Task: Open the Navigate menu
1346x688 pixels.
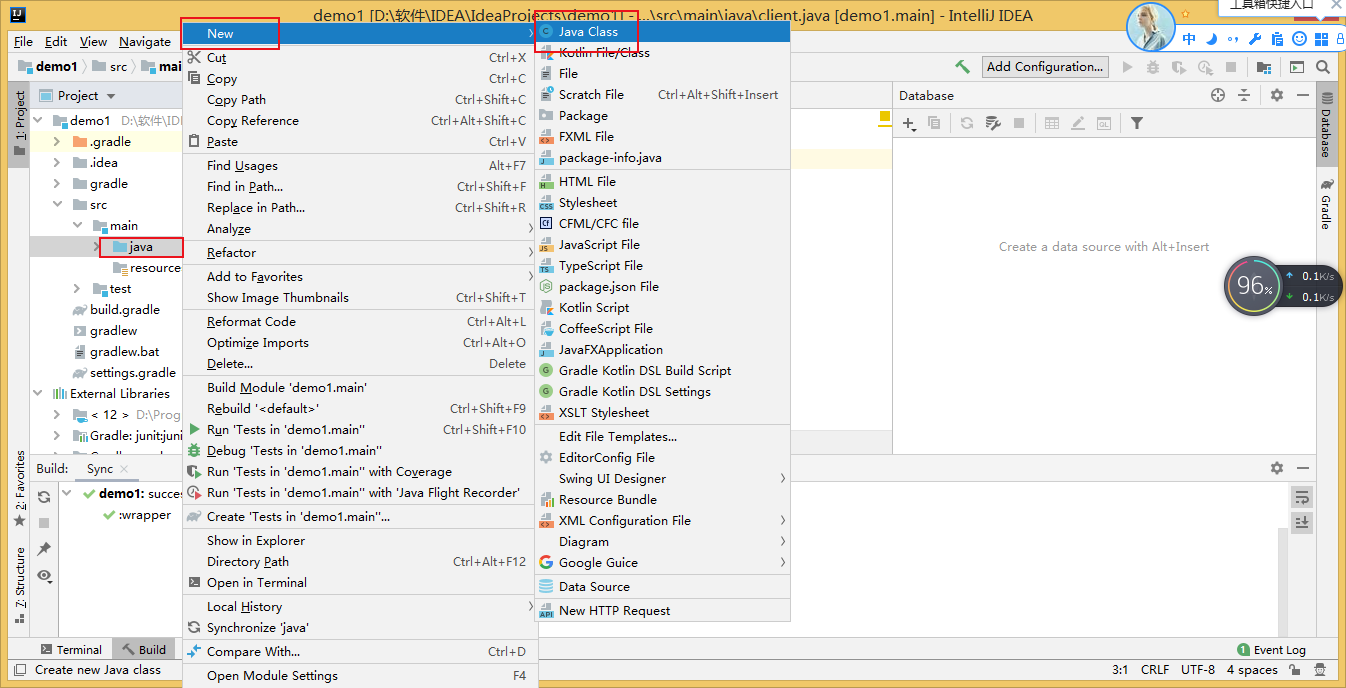Action: tap(145, 42)
